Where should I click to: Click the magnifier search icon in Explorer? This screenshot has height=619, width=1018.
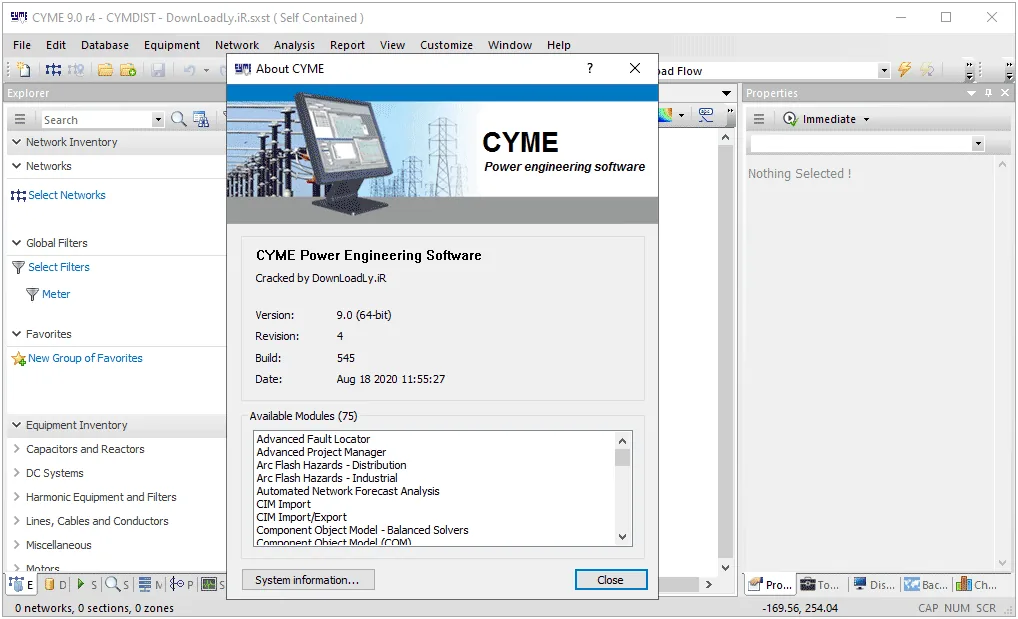(179, 120)
